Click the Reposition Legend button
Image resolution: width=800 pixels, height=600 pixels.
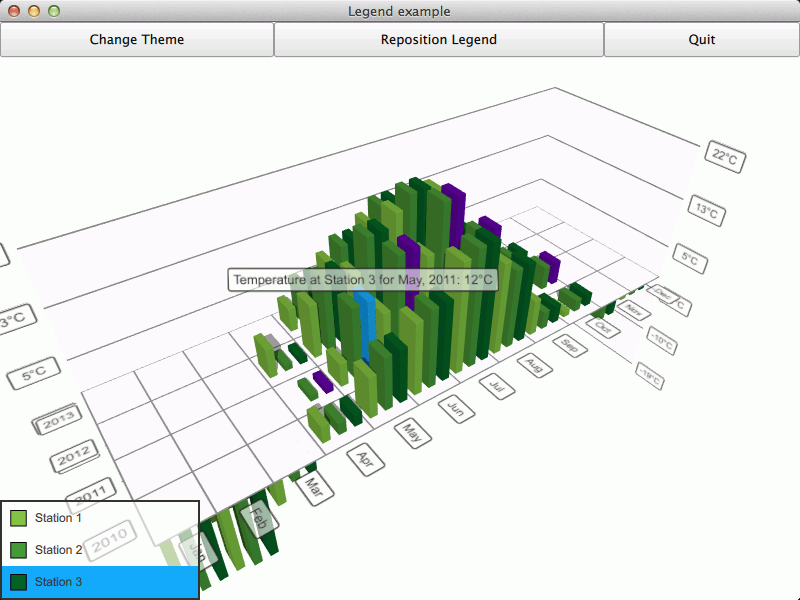coord(438,40)
